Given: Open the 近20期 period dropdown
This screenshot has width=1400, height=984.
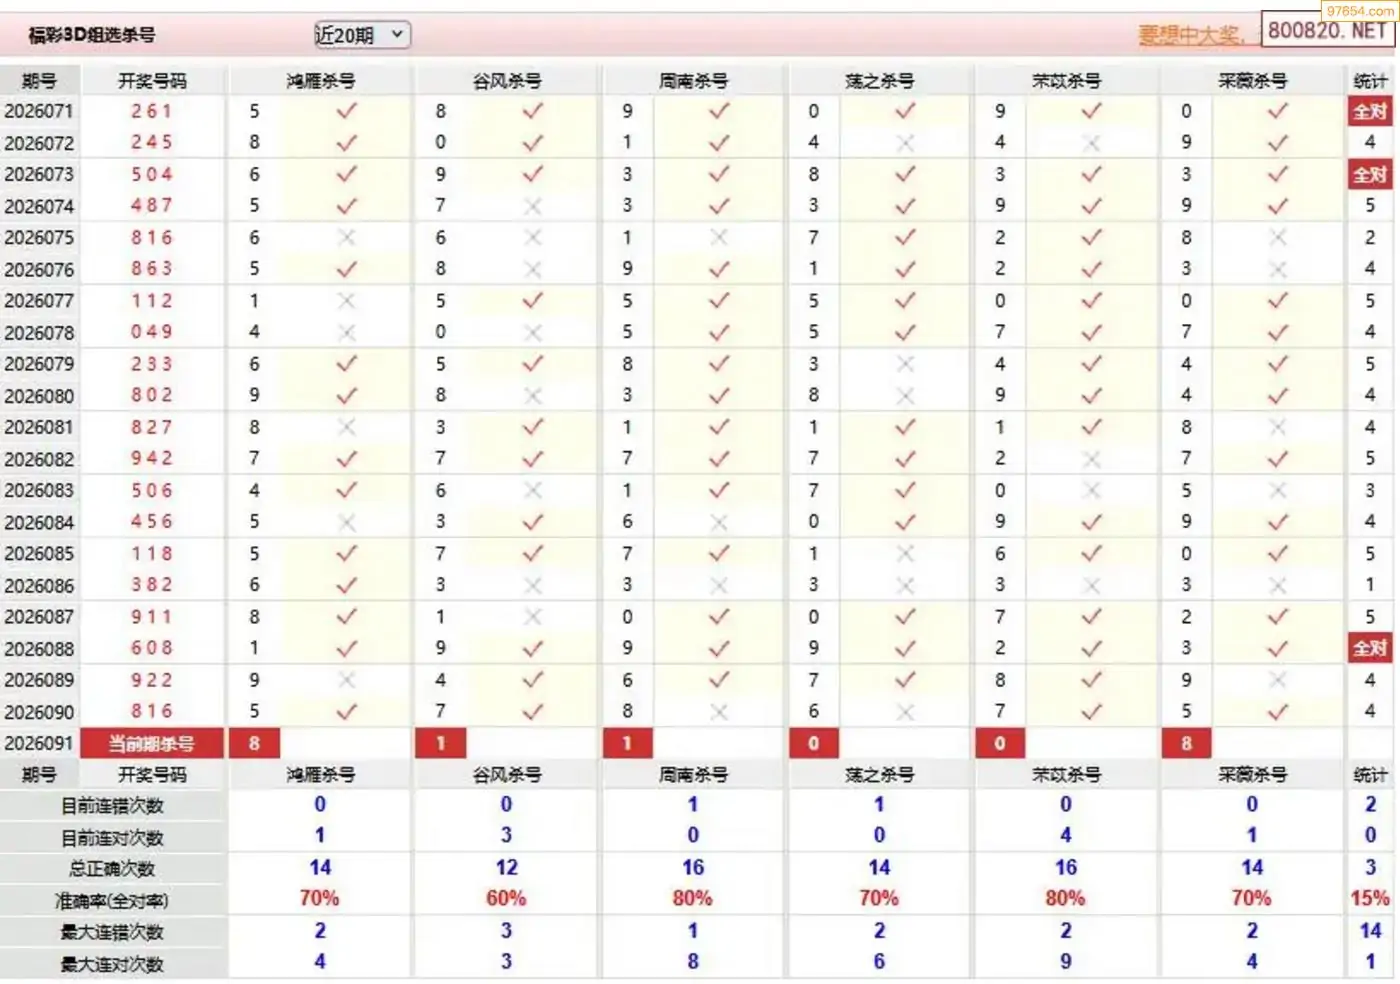Looking at the screenshot, I should click(362, 35).
